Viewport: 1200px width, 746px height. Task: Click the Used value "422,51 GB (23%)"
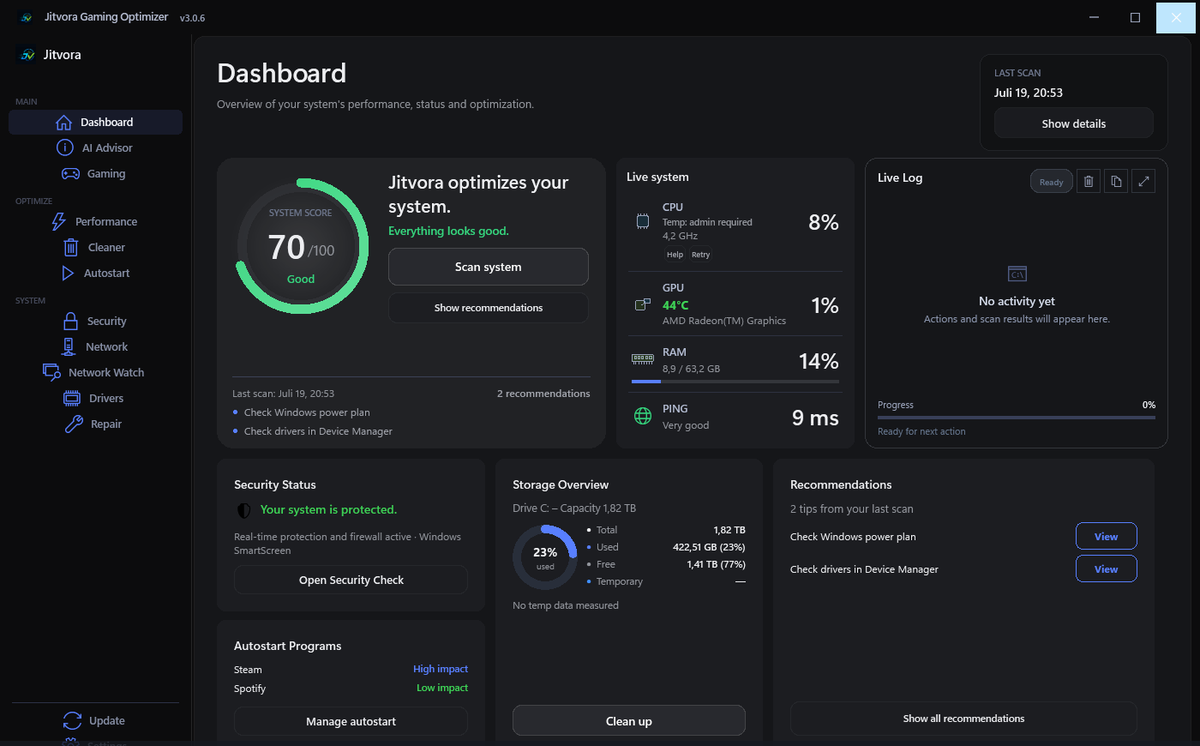pyautogui.click(x=709, y=548)
